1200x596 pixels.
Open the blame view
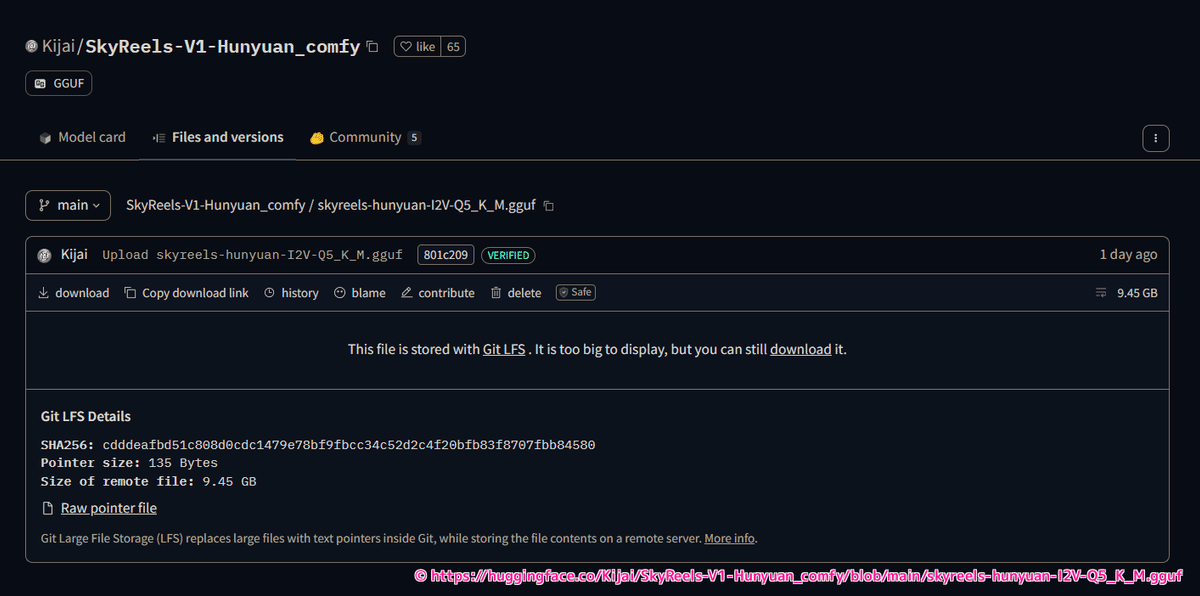pos(359,293)
